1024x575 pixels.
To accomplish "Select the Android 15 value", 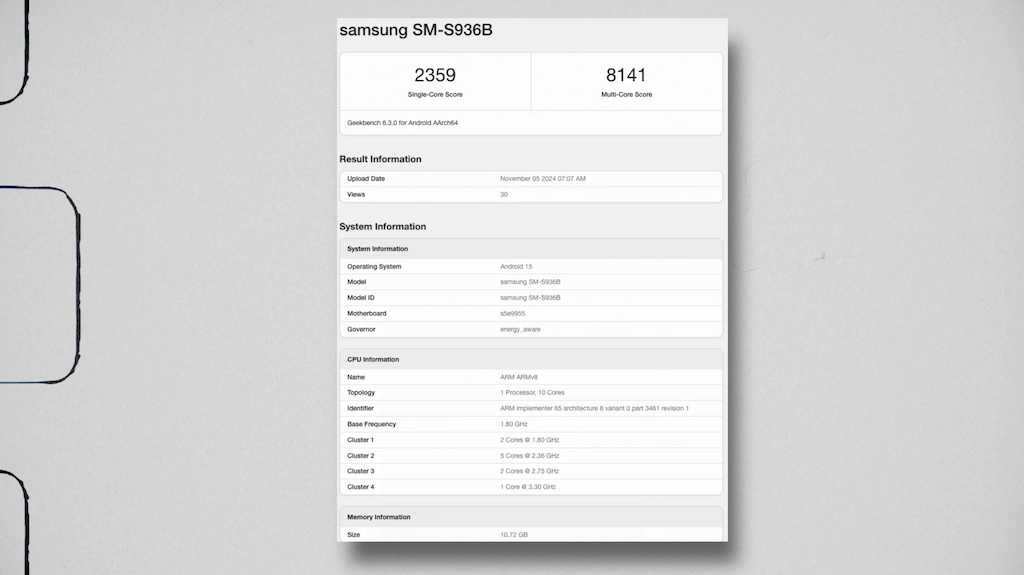I will click(516, 267).
